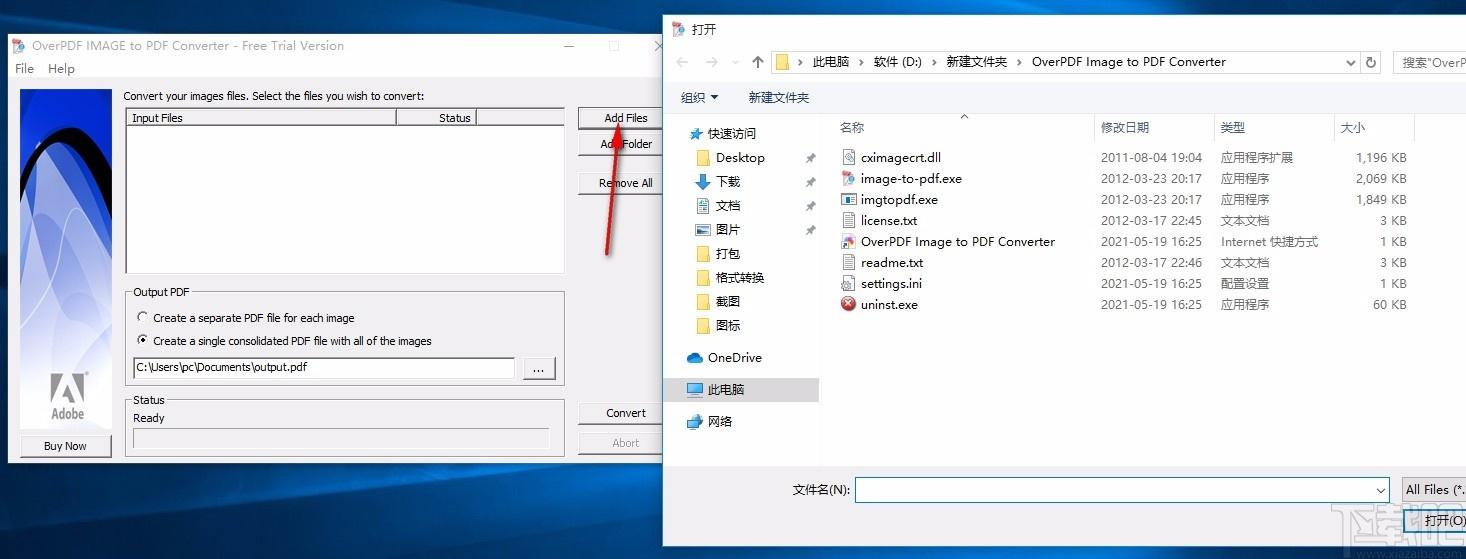The height and width of the screenshot is (559, 1466).
Task: Click the forward navigation arrow in dialog
Action: 711,62
